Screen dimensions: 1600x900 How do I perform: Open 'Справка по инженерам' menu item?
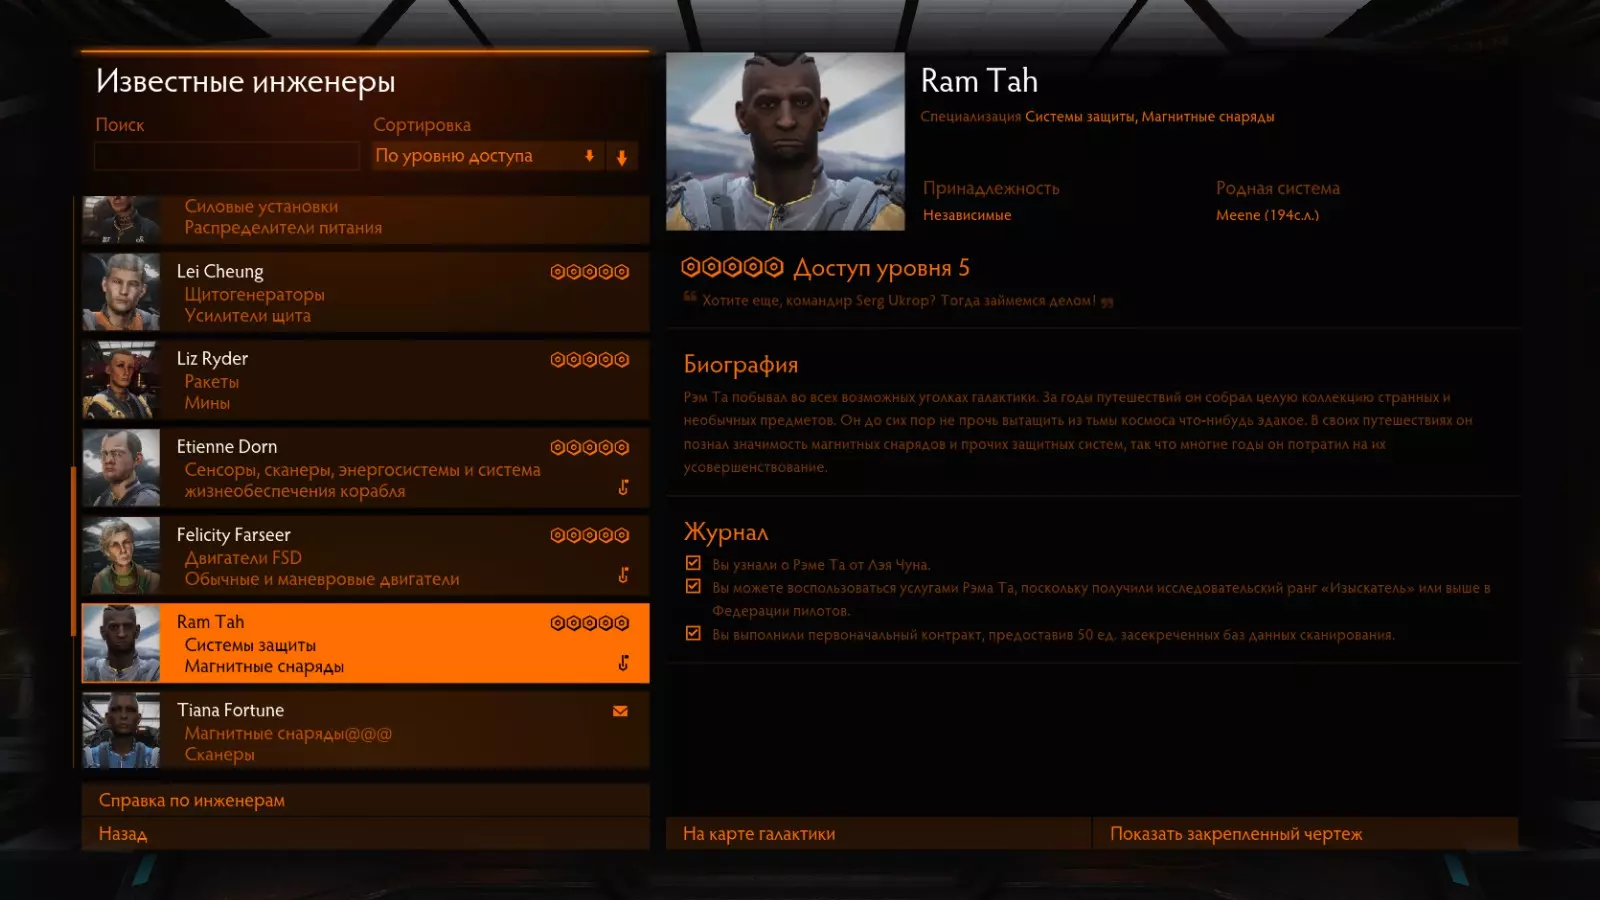pyautogui.click(x=366, y=800)
